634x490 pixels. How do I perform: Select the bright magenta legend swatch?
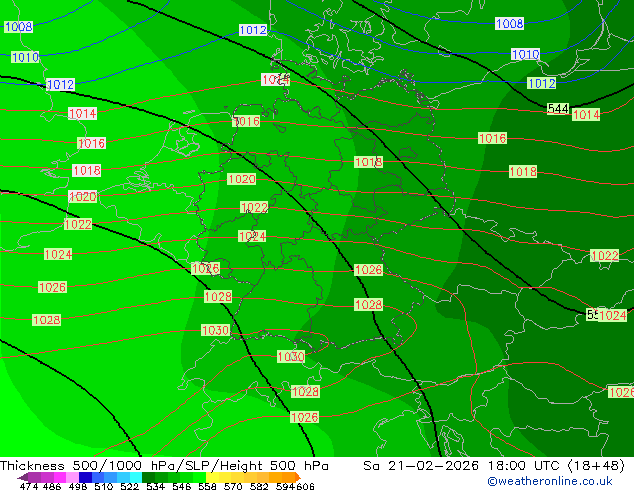60,477
